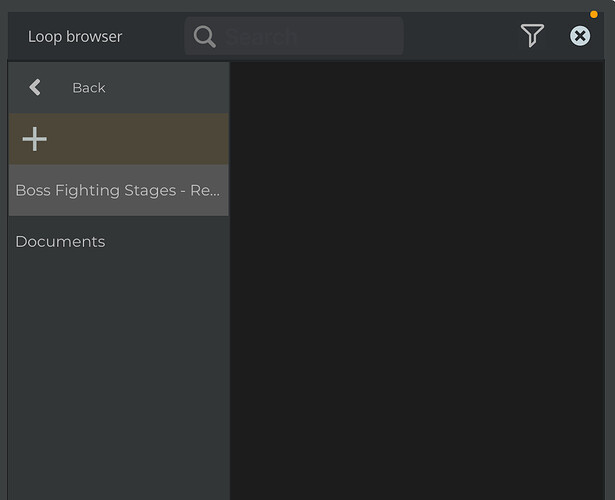Click the divider between sidebar and content pane
The height and width of the screenshot is (500, 615).
point(230,300)
